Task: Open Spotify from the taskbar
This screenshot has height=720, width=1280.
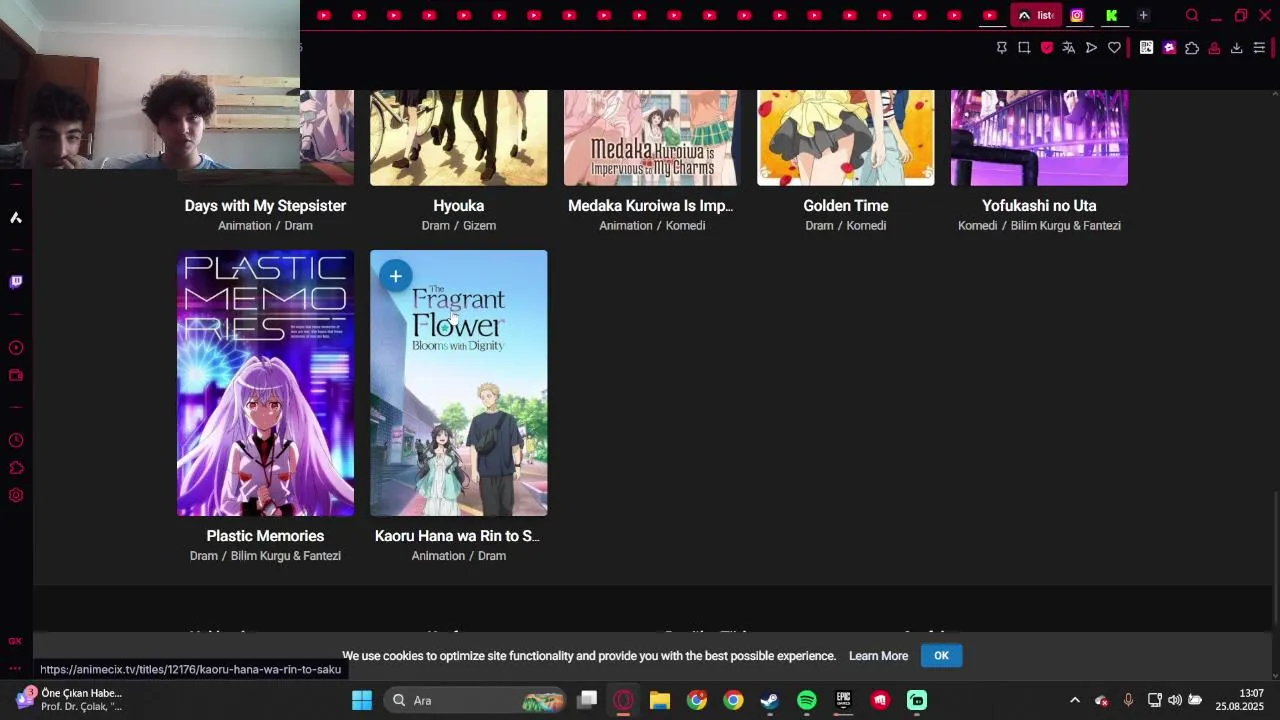Action: [x=807, y=700]
